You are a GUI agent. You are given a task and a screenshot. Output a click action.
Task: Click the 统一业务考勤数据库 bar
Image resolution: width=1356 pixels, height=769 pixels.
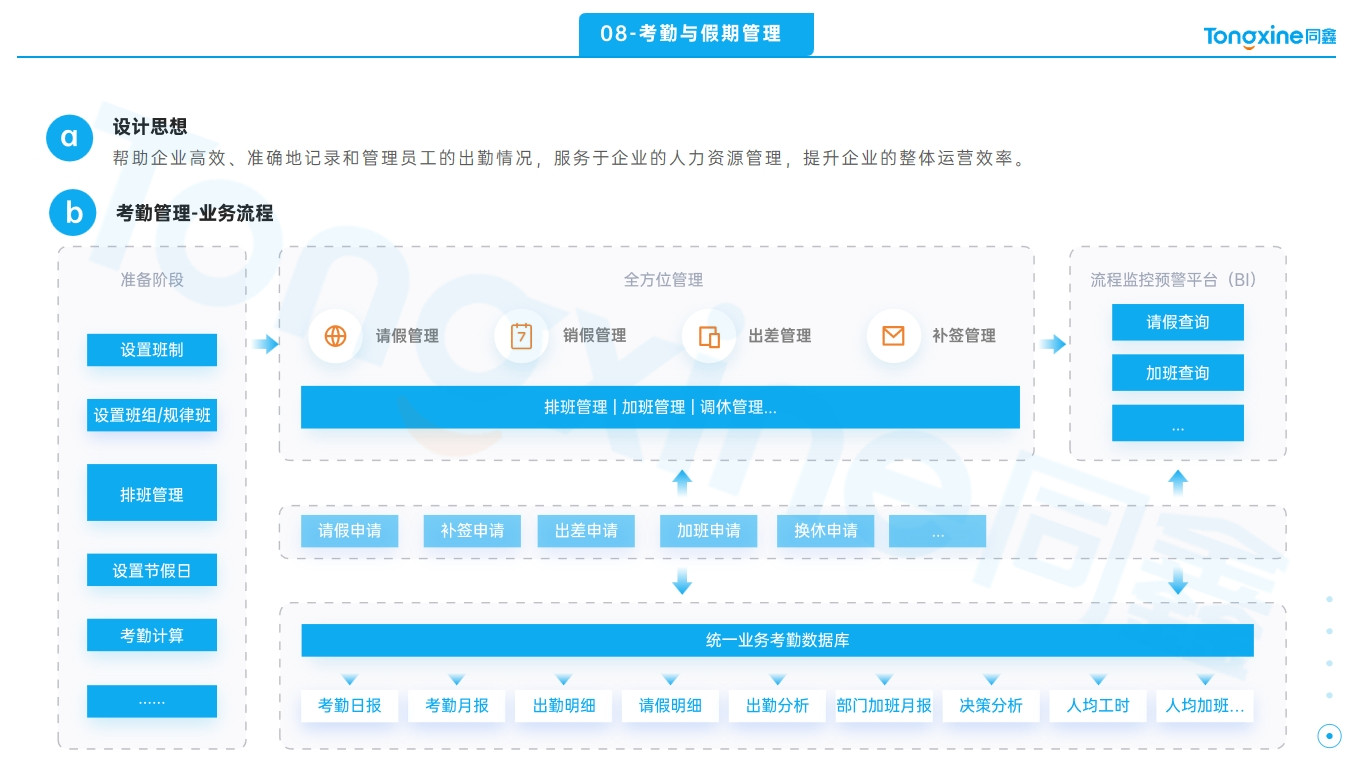coord(778,640)
